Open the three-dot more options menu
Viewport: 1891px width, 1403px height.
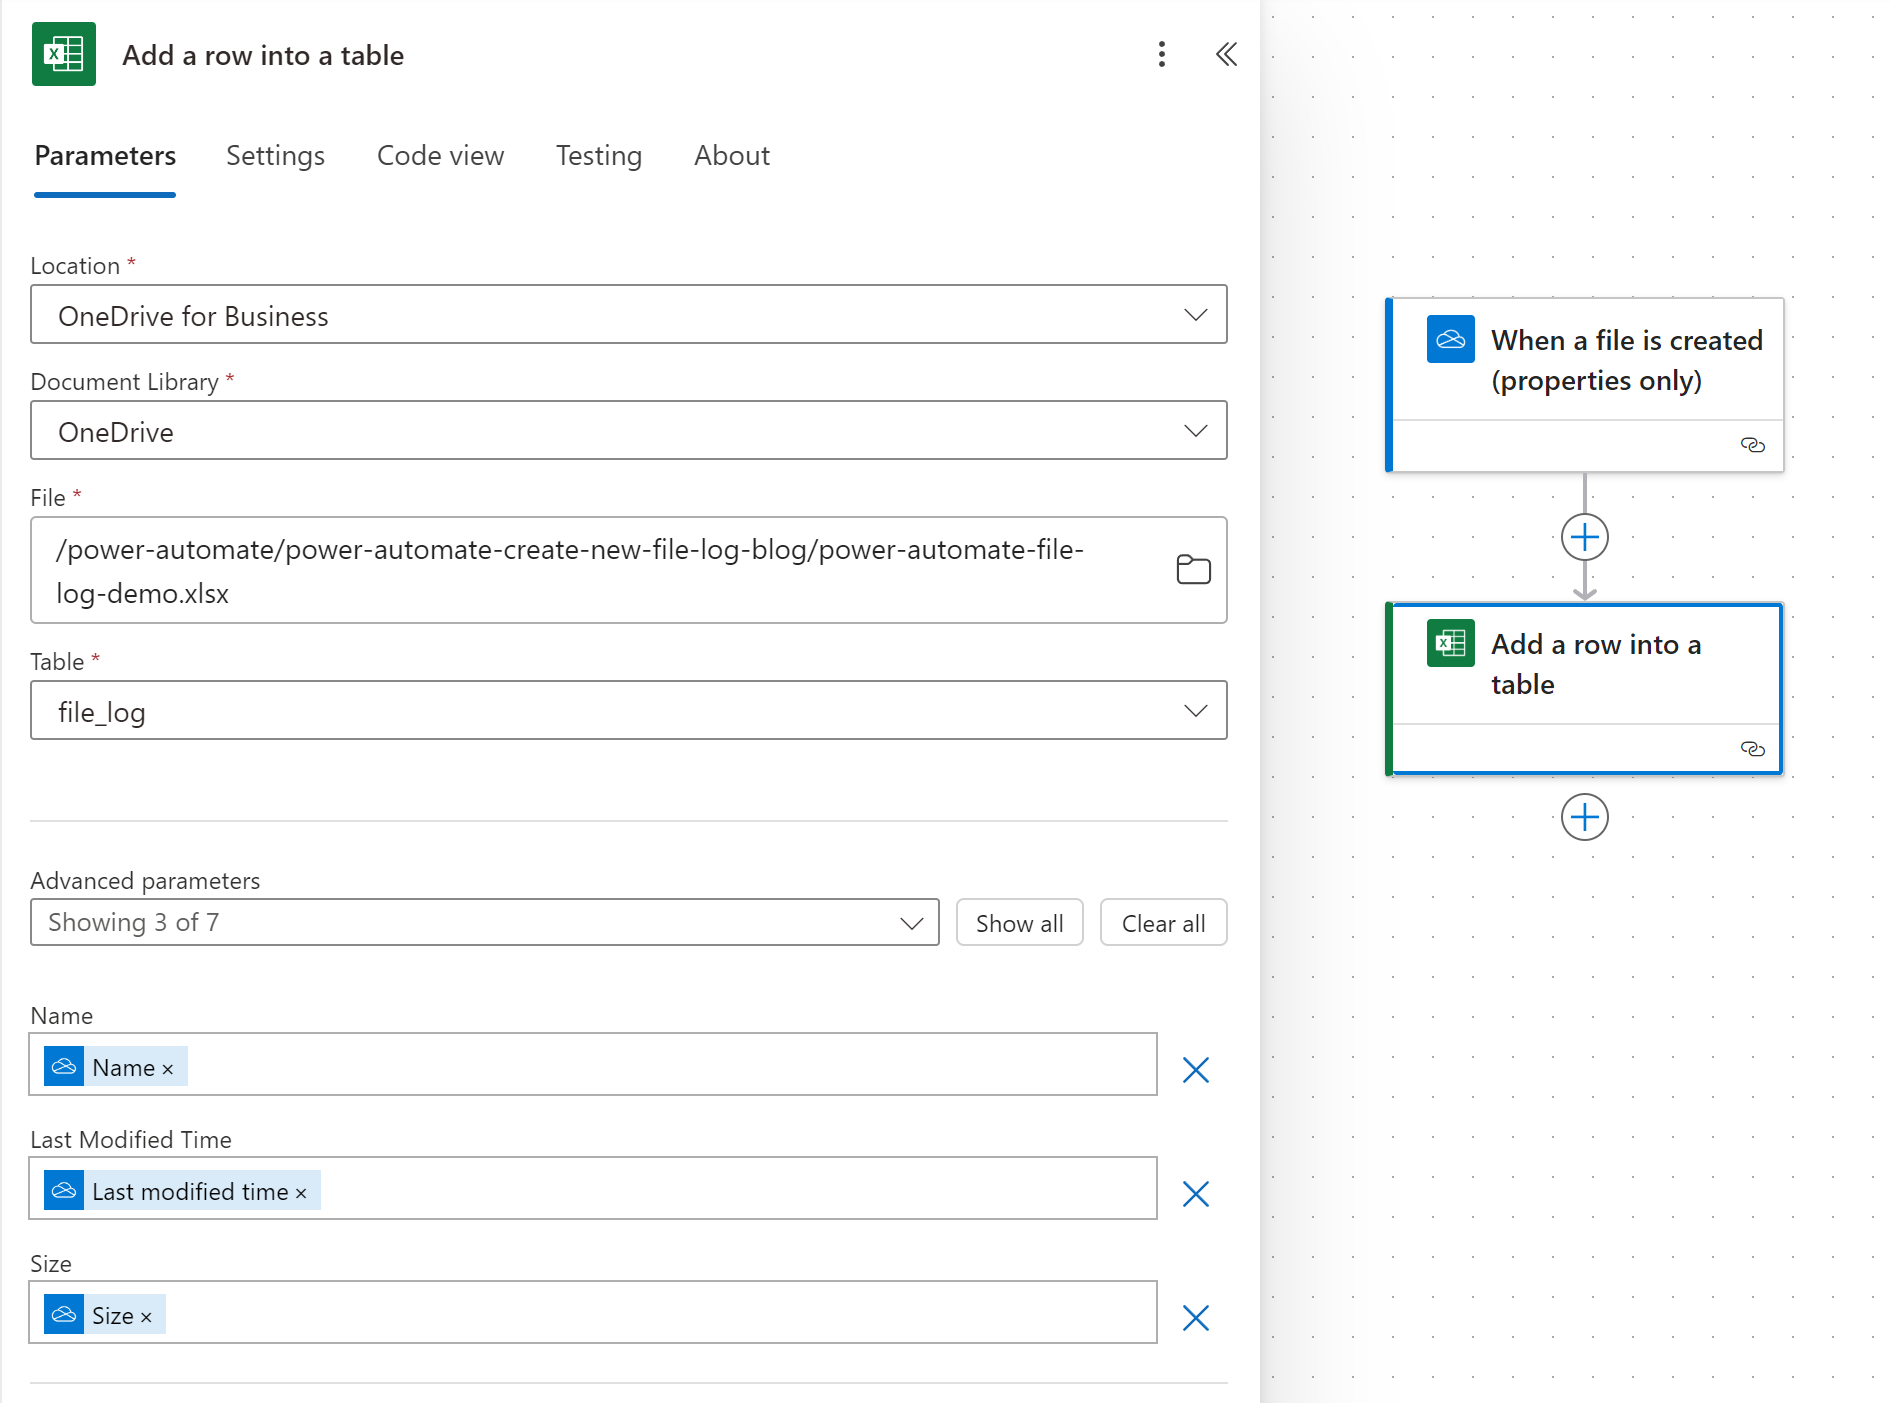(1161, 54)
